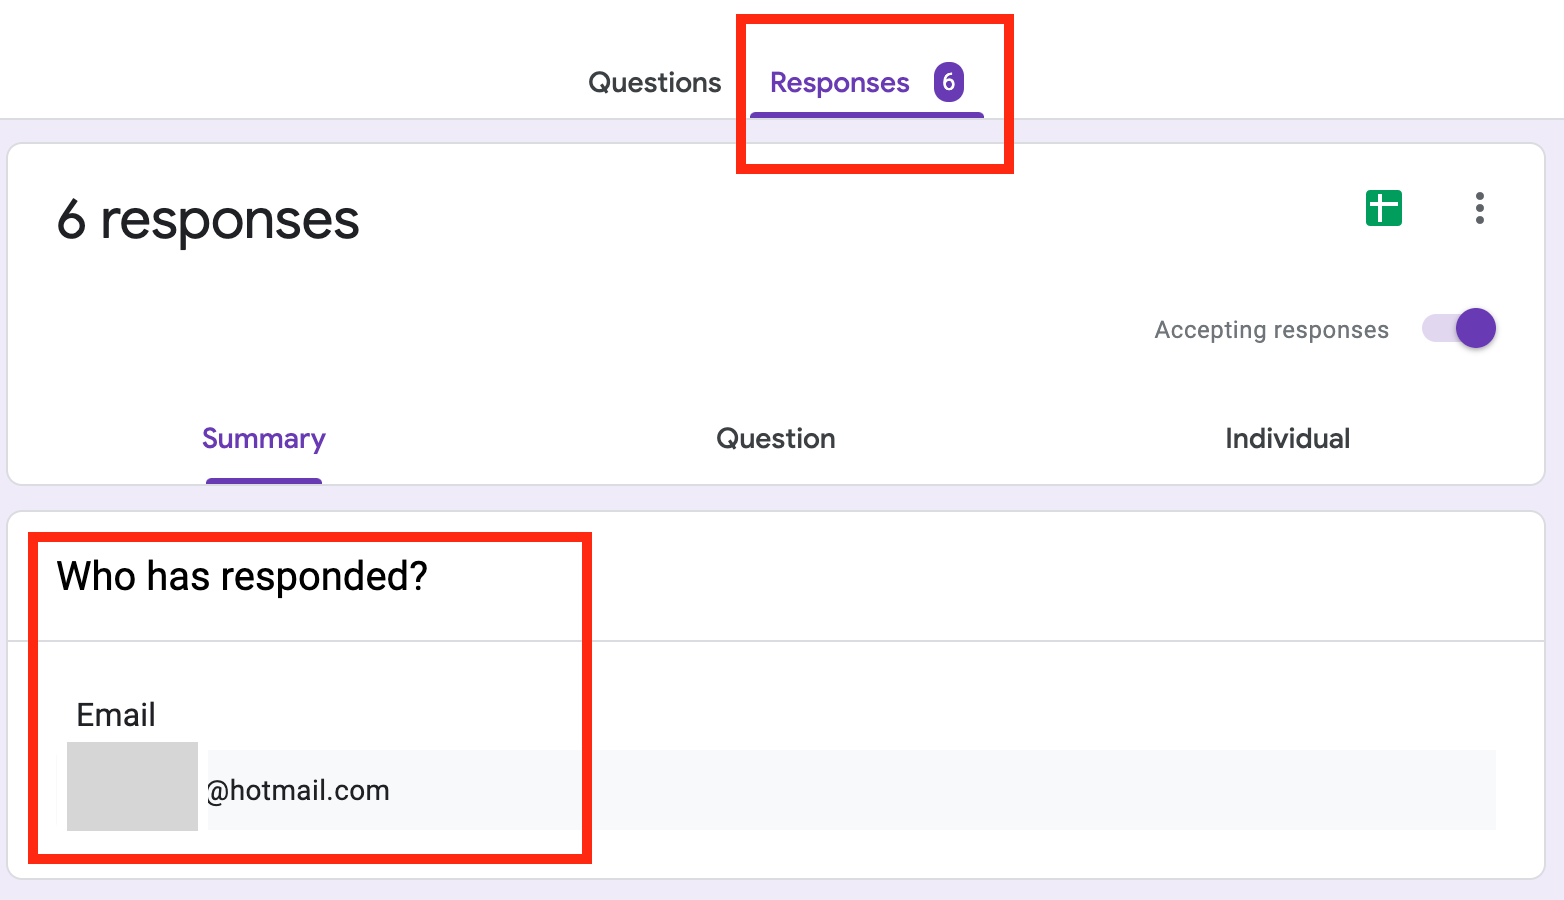Open the three-dot more options menu

pos(1480,208)
